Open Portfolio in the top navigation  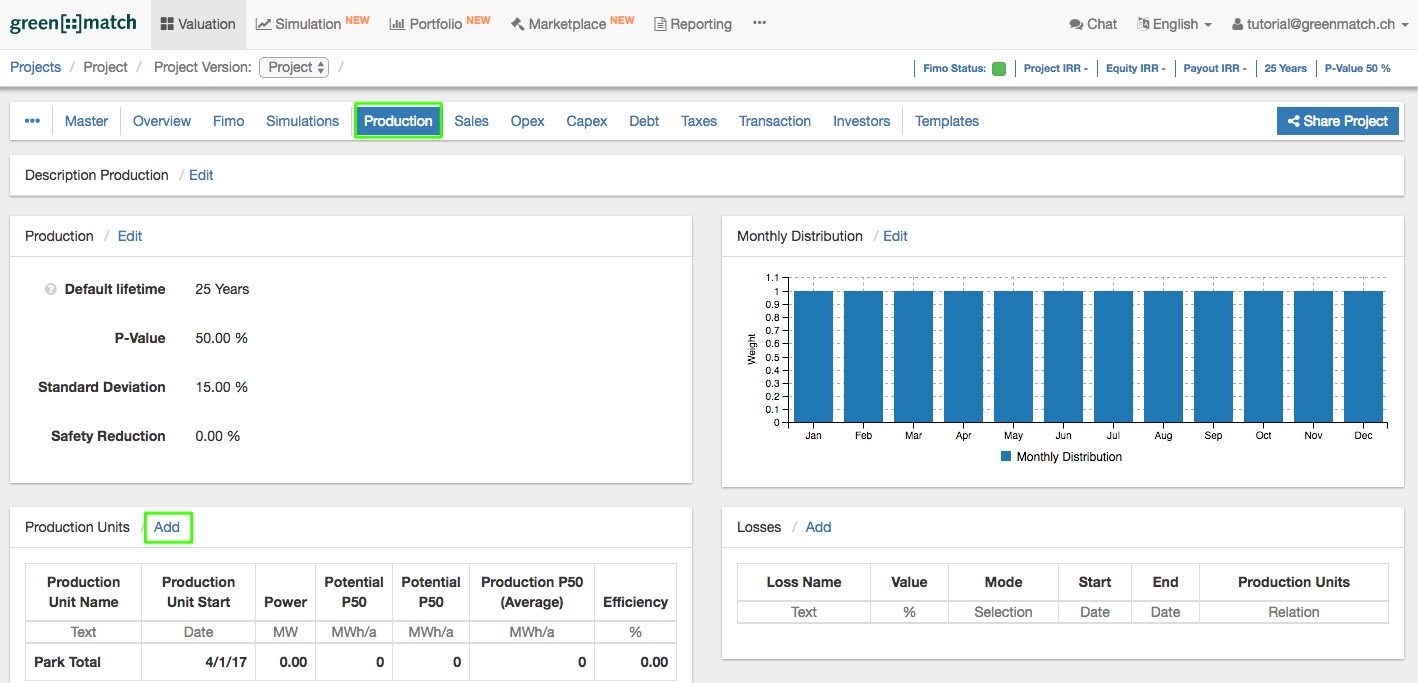[439, 24]
